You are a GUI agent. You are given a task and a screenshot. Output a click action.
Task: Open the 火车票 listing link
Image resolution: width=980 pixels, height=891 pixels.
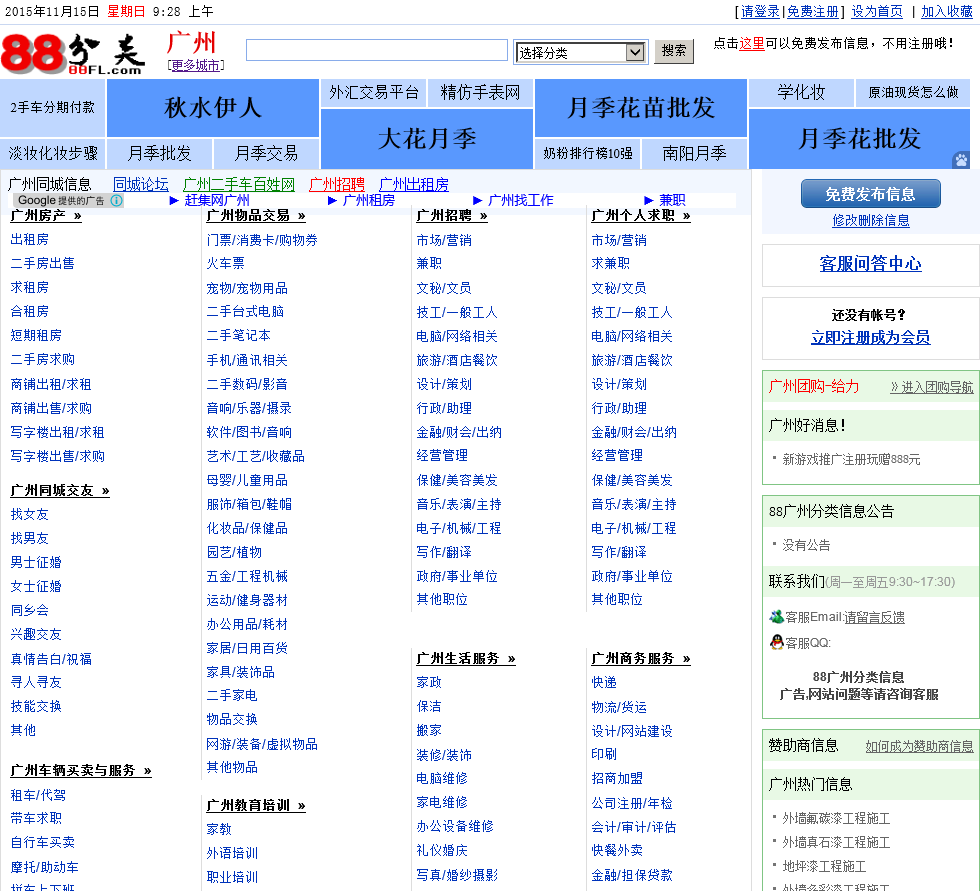[x=226, y=263]
